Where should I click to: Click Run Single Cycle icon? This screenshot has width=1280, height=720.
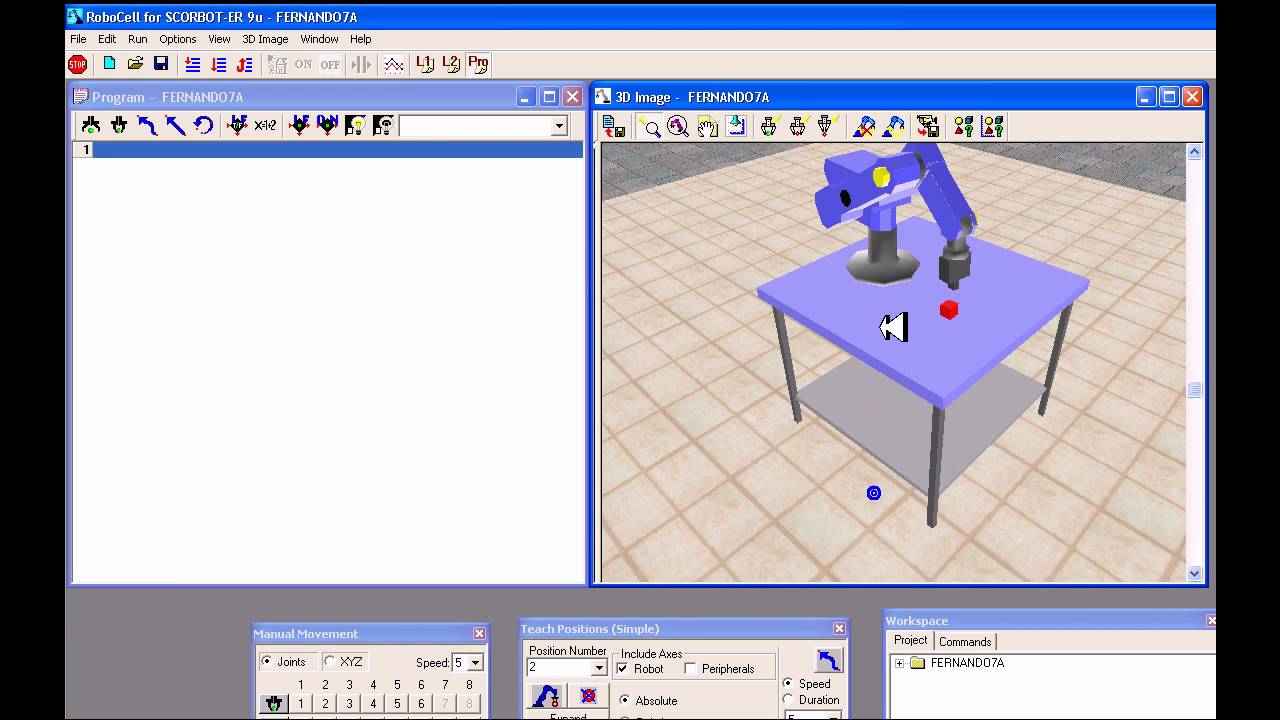(219, 64)
